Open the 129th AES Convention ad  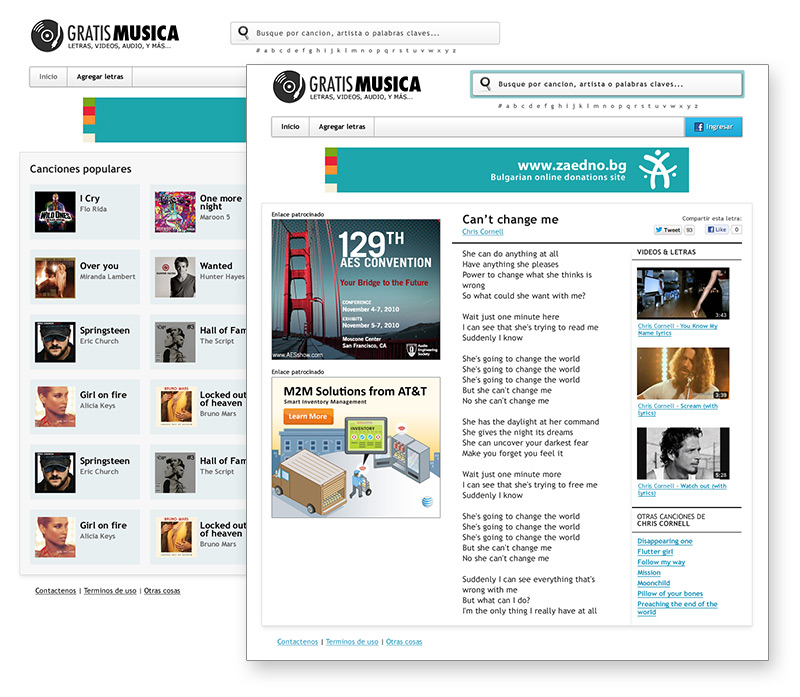click(x=356, y=289)
